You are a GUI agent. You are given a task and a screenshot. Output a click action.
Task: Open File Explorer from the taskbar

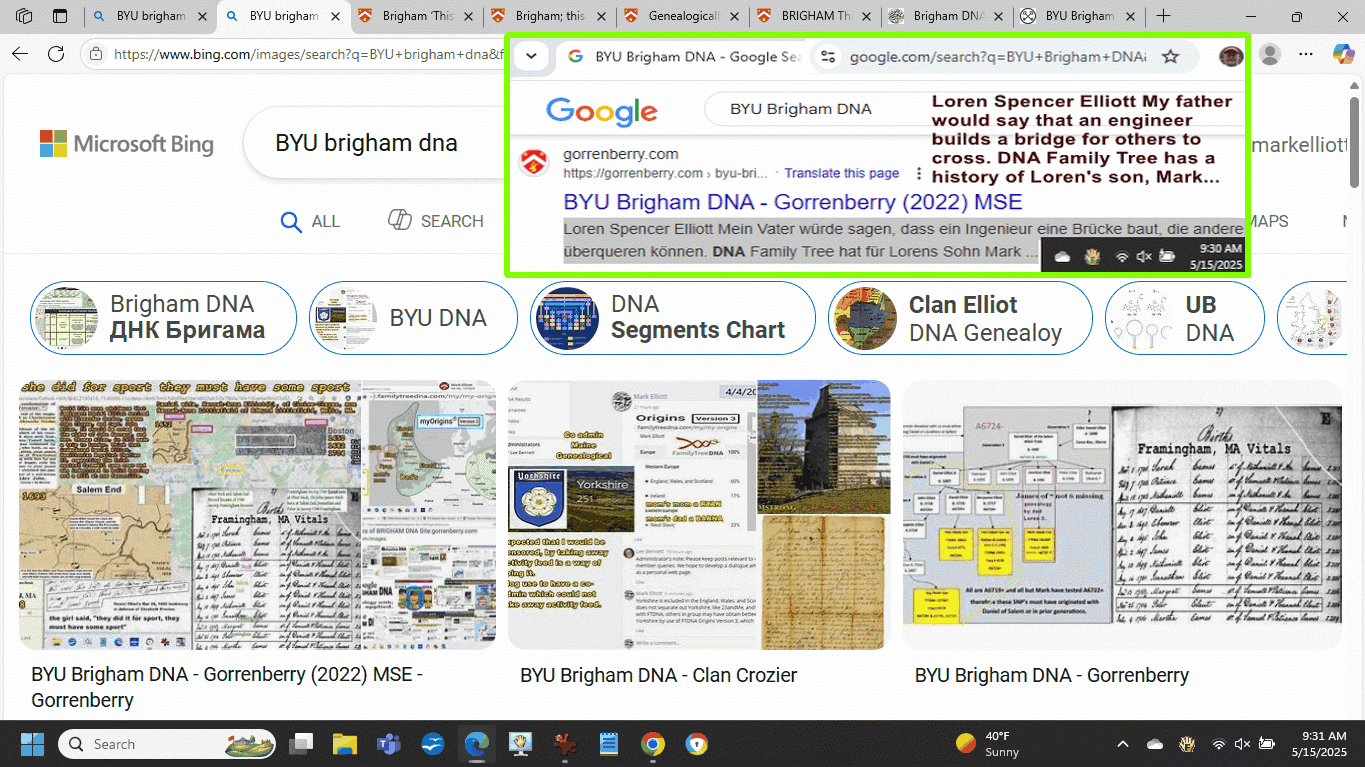click(345, 744)
